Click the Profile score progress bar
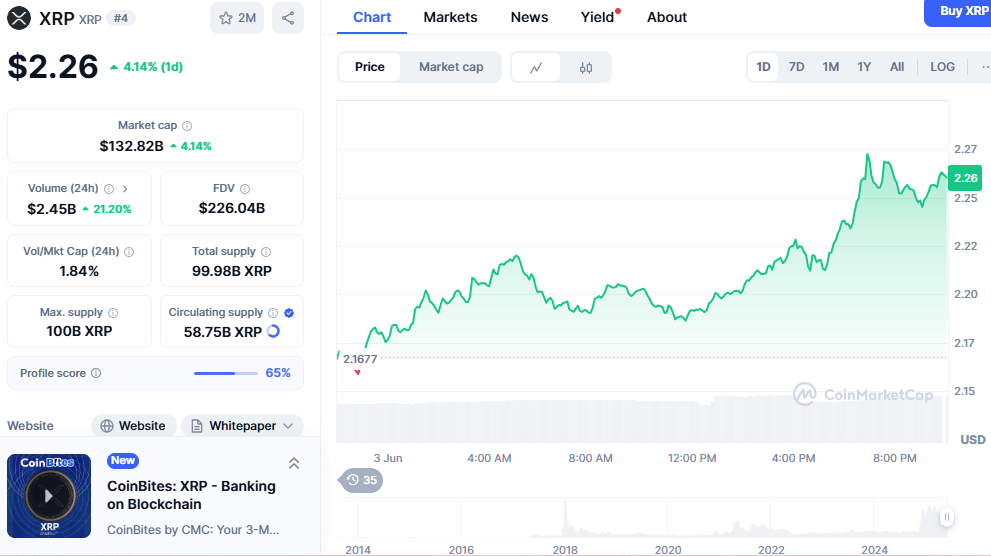This screenshot has width=991, height=556. (226, 373)
